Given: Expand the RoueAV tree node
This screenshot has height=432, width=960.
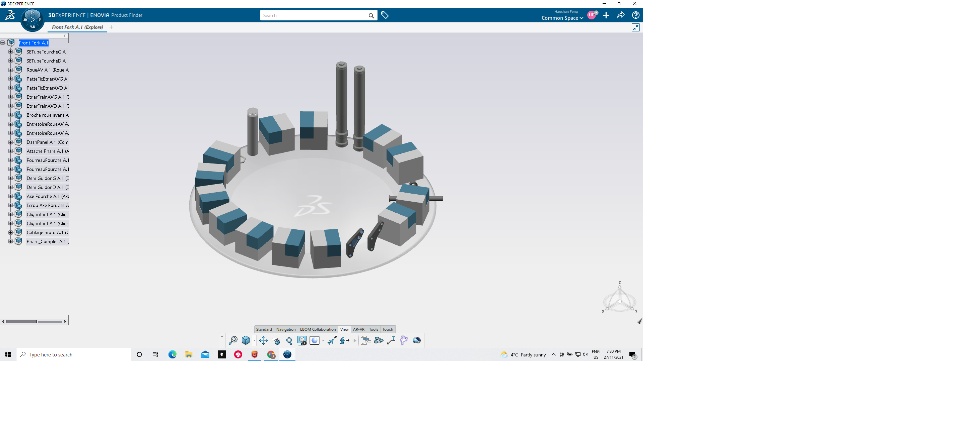Looking at the screenshot, I should click(10, 70).
